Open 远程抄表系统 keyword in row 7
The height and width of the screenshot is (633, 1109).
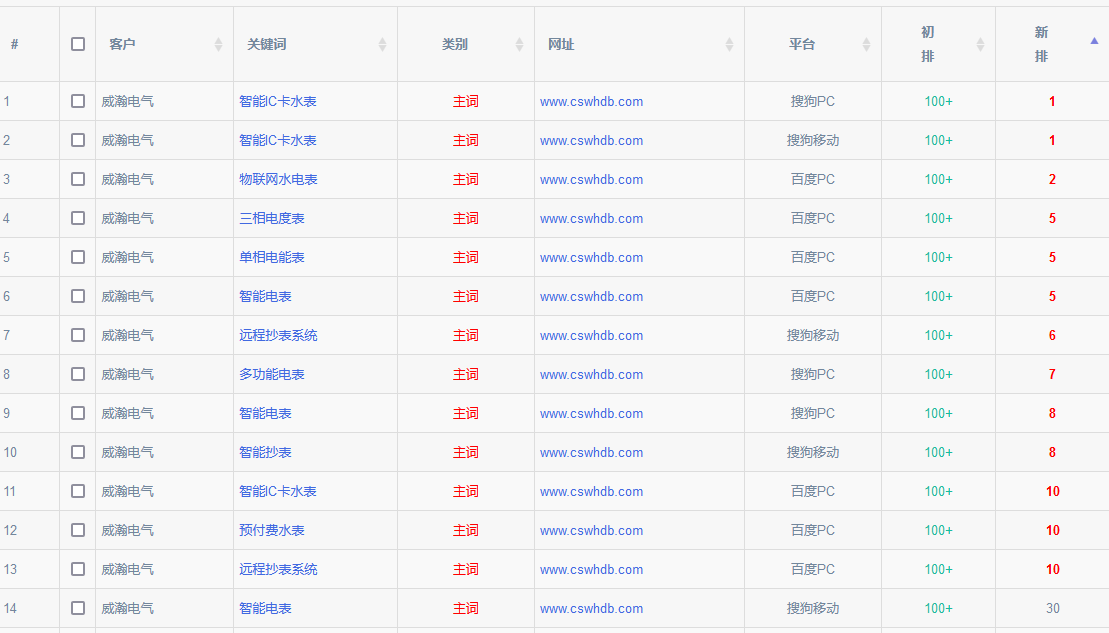278,335
